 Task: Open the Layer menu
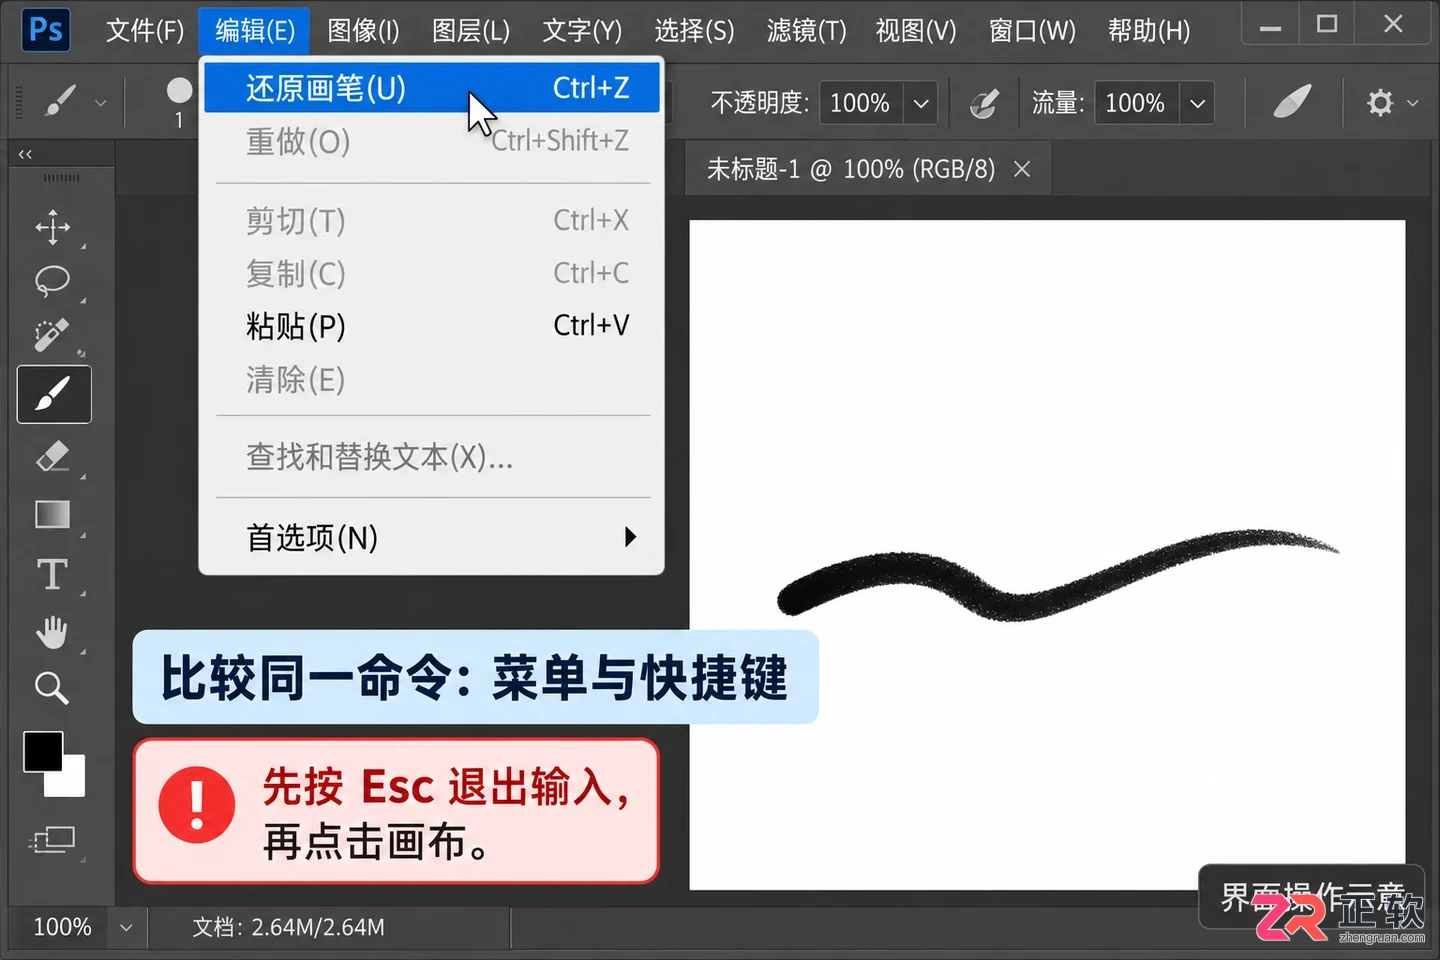tap(471, 31)
